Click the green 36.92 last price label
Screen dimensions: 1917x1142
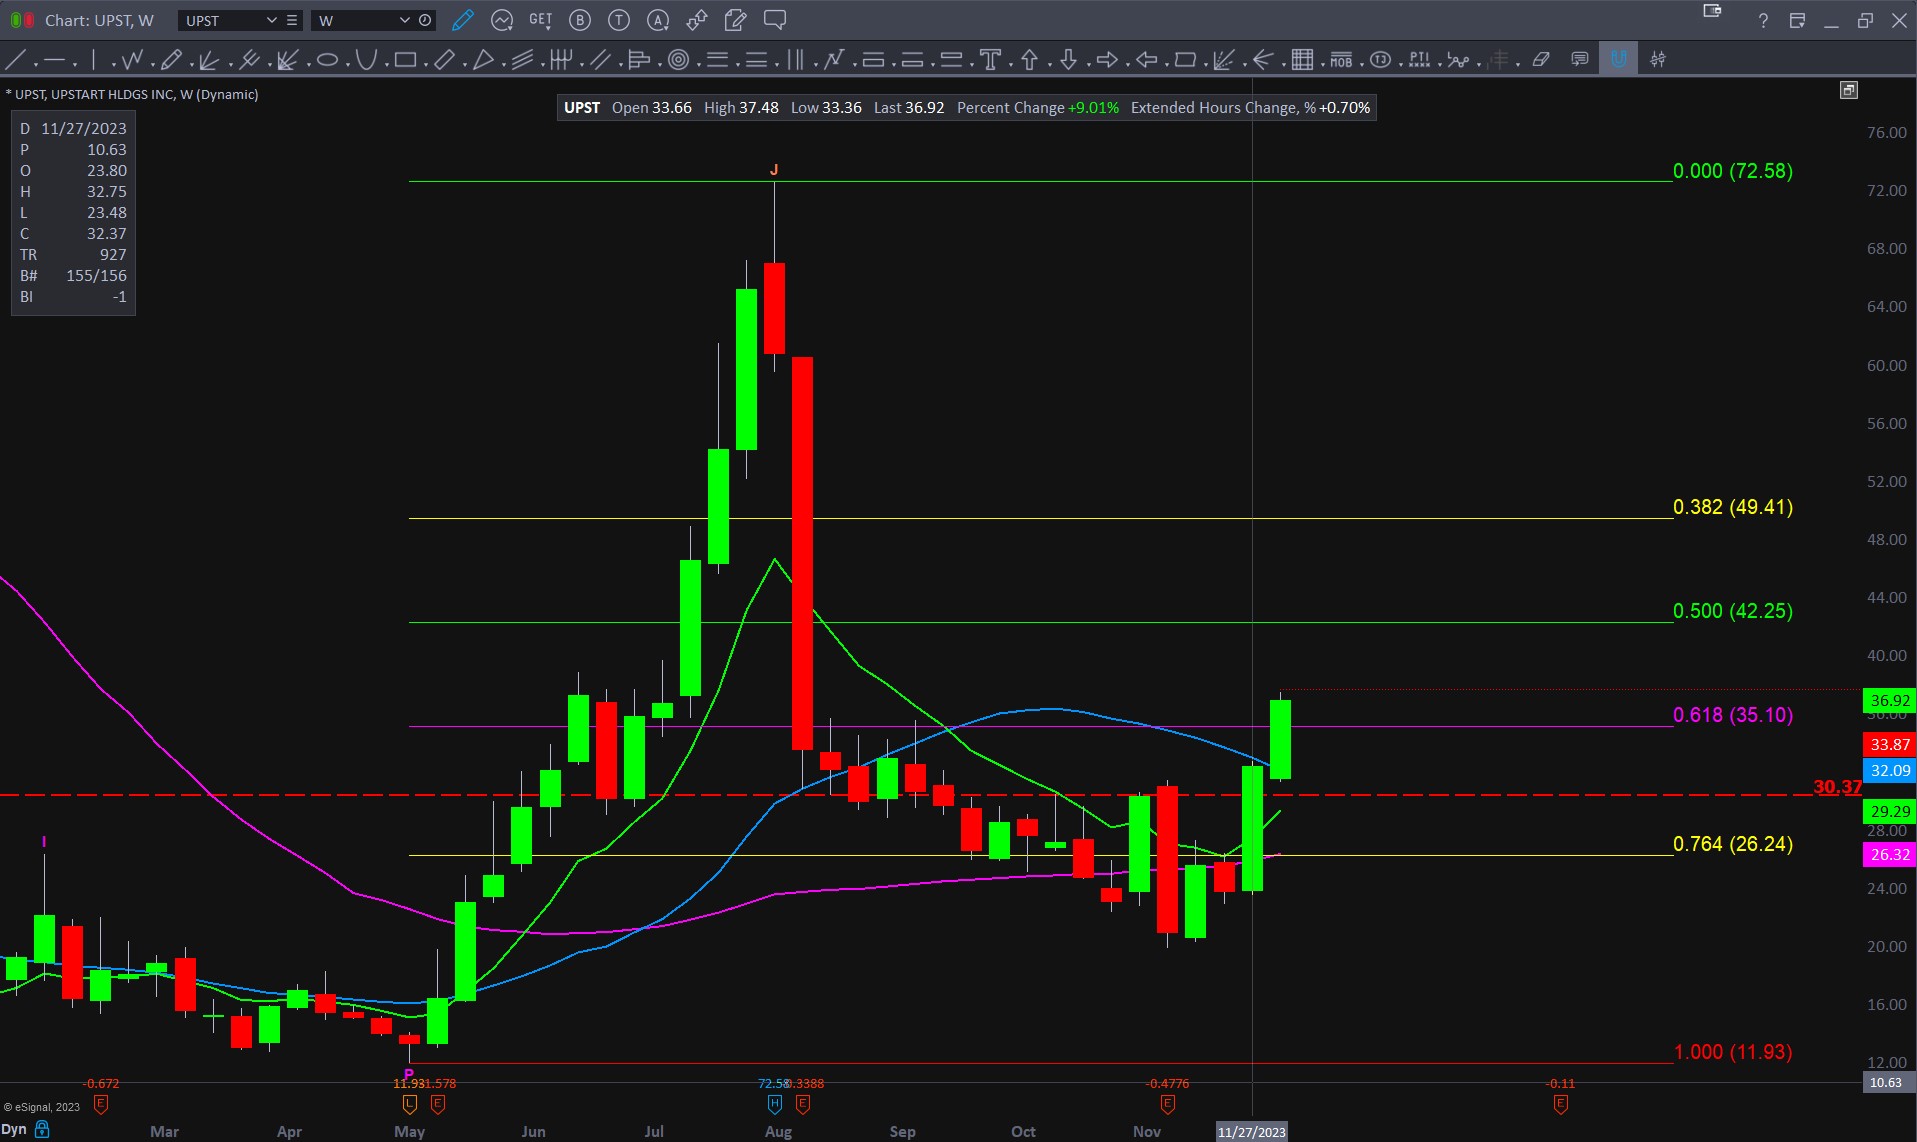(x=1889, y=701)
